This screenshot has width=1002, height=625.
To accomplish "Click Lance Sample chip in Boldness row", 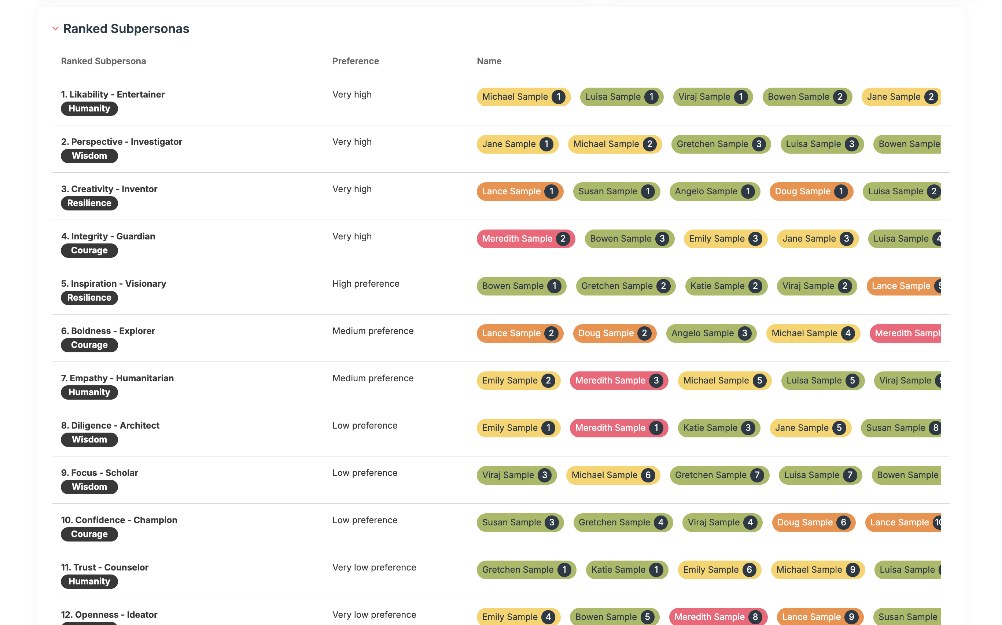I will pos(520,334).
